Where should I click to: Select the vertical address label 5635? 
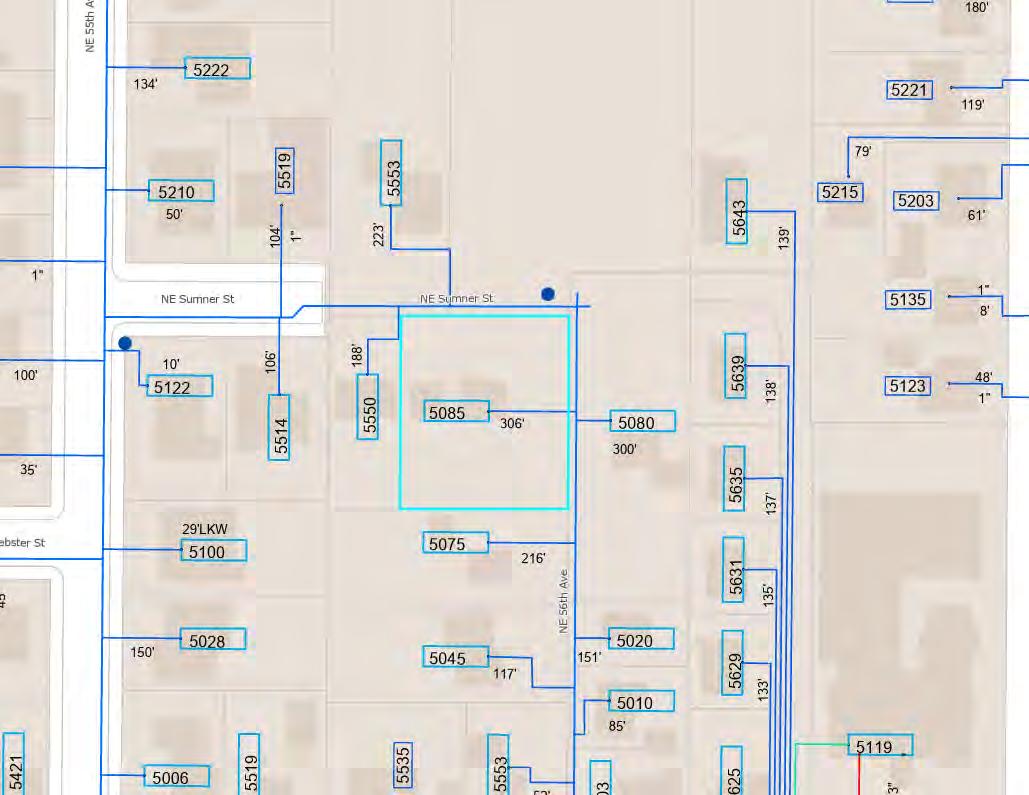(x=734, y=479)
